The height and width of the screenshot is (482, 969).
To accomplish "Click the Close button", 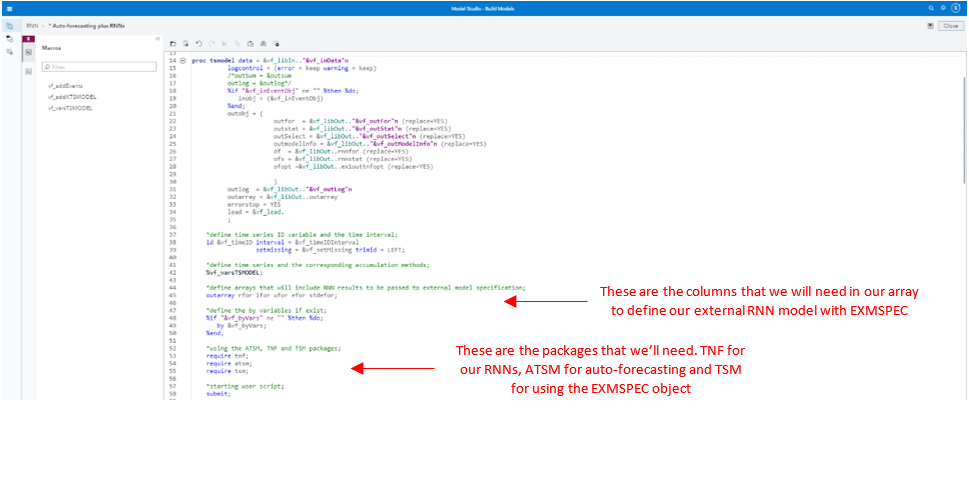I will pyautogui.click(x=951, y=26).
